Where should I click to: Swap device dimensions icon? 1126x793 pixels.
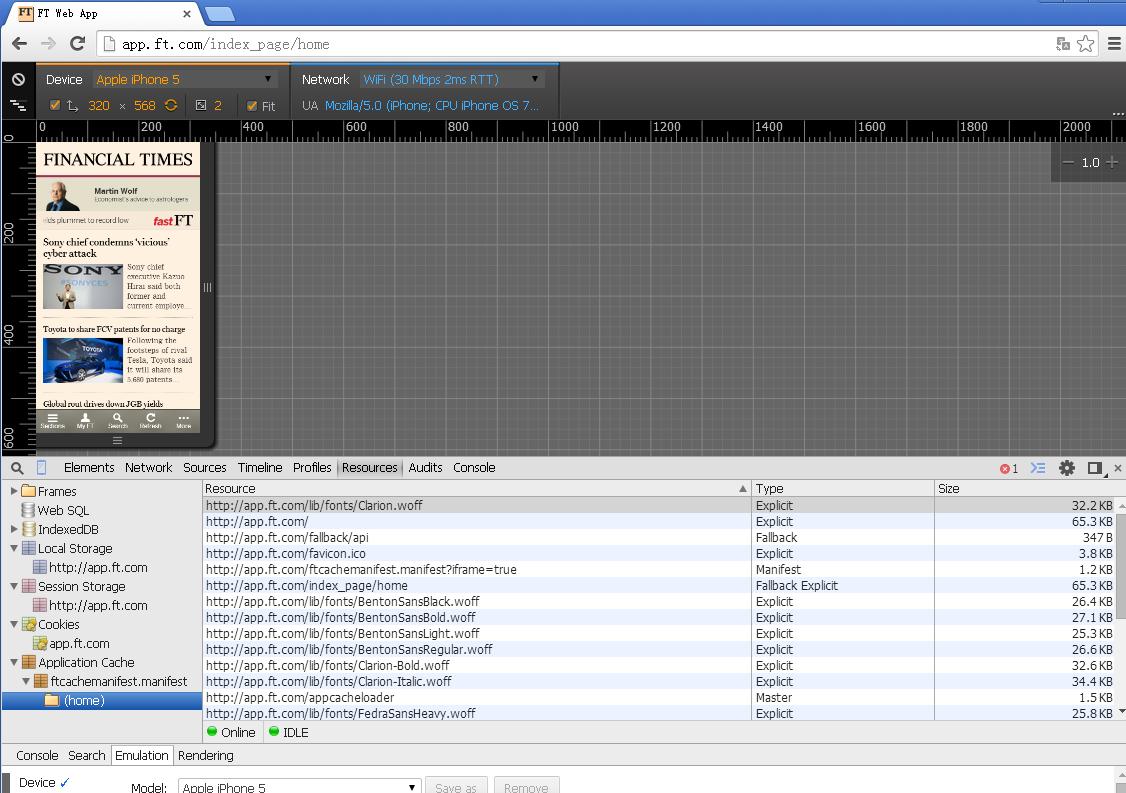click(x=73, y=106)
